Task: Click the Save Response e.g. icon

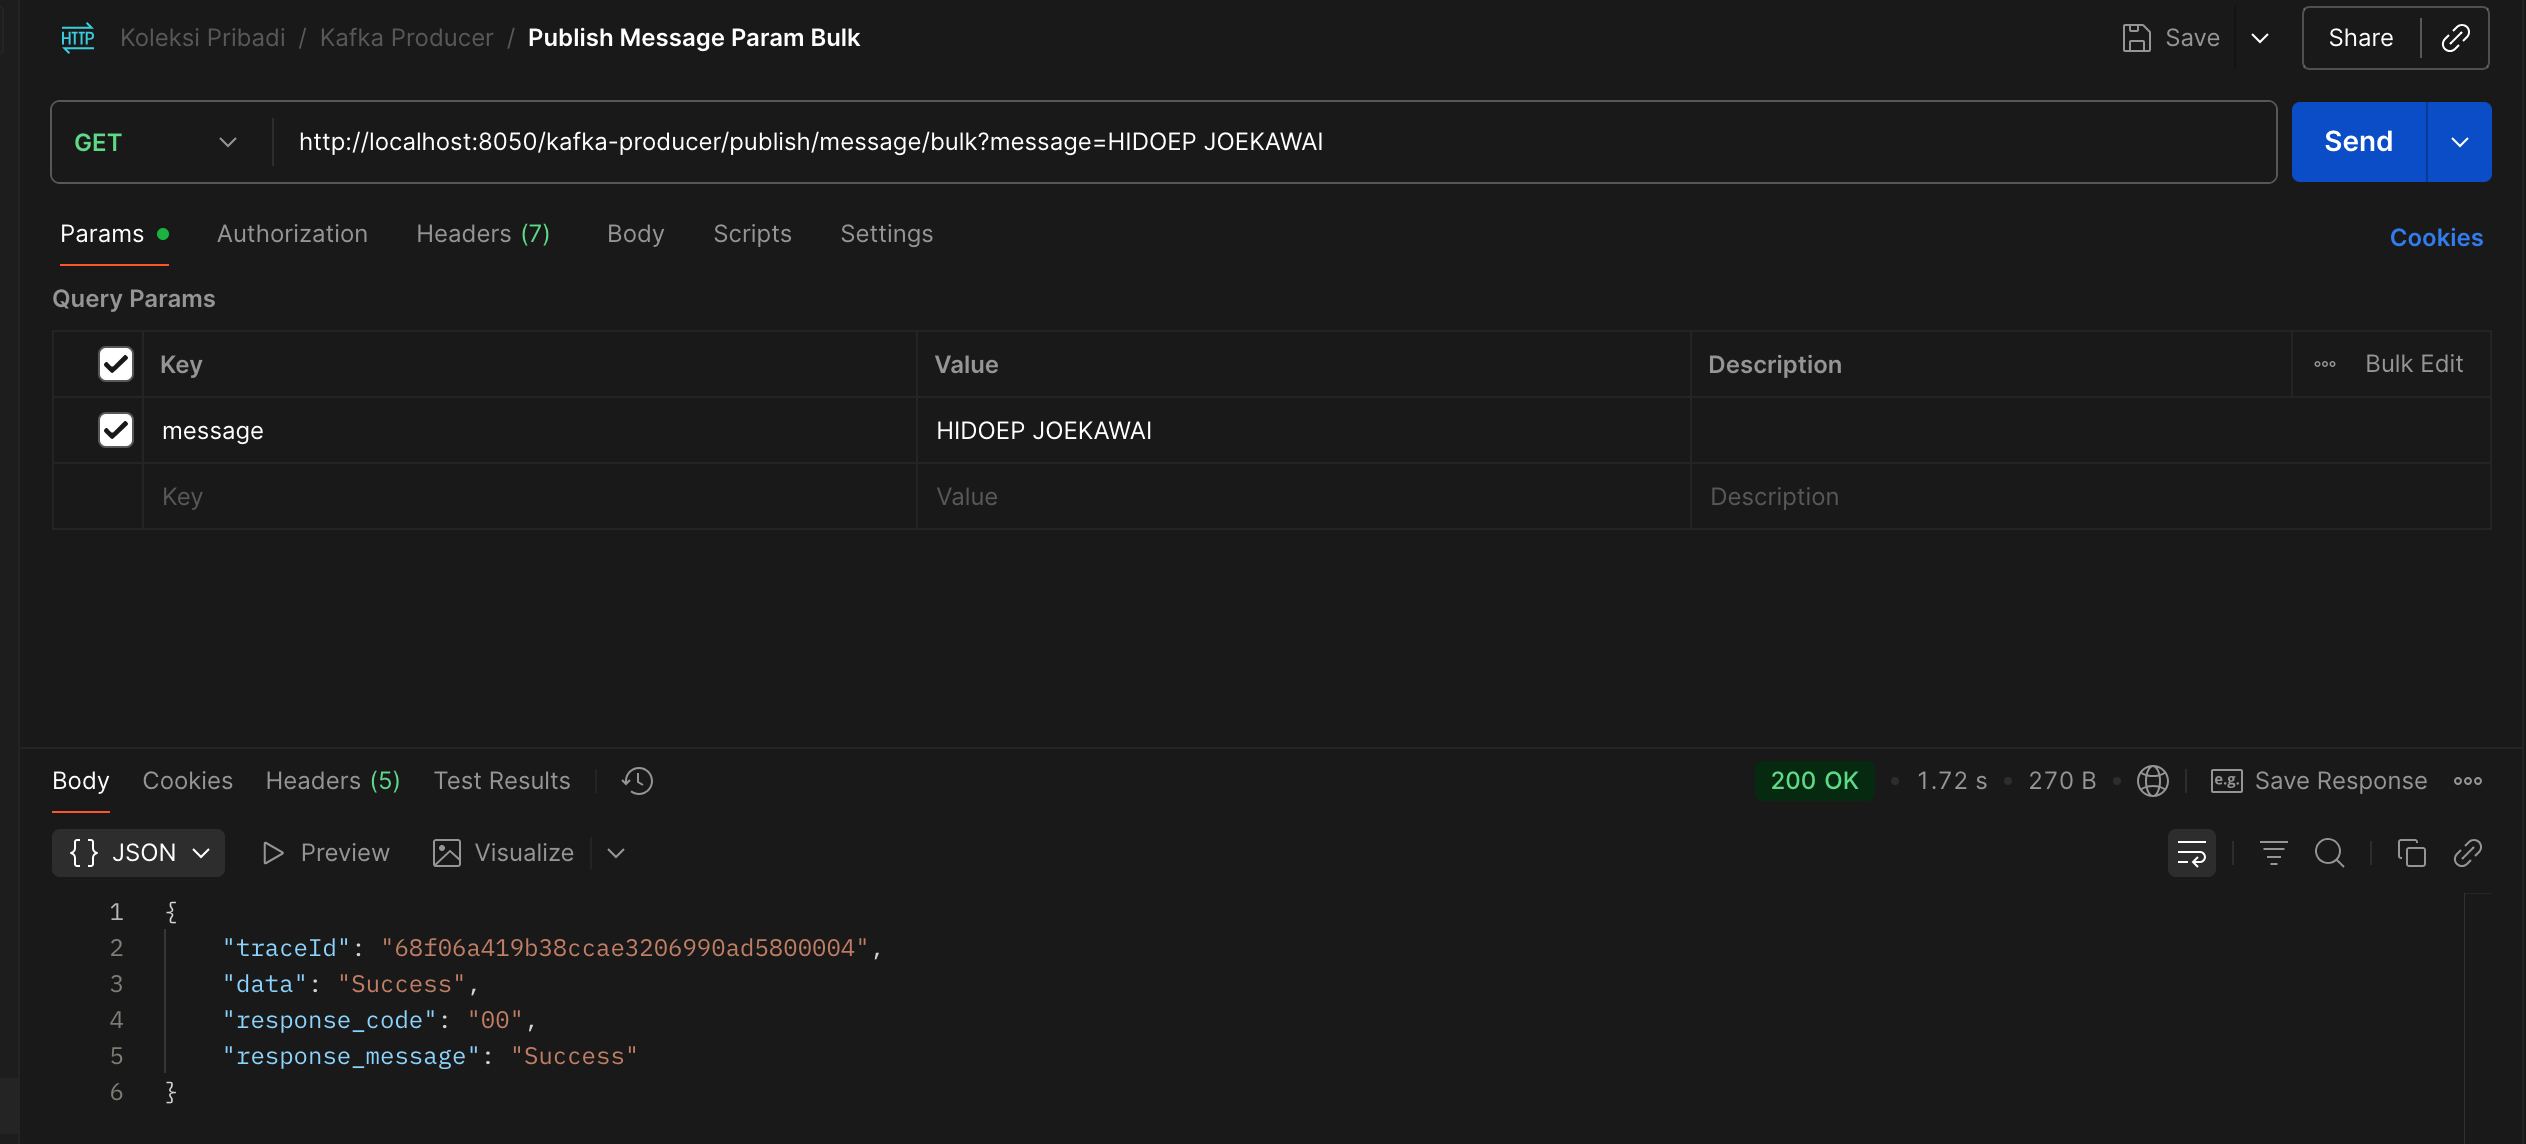Action: click(x=2226, y=781)
